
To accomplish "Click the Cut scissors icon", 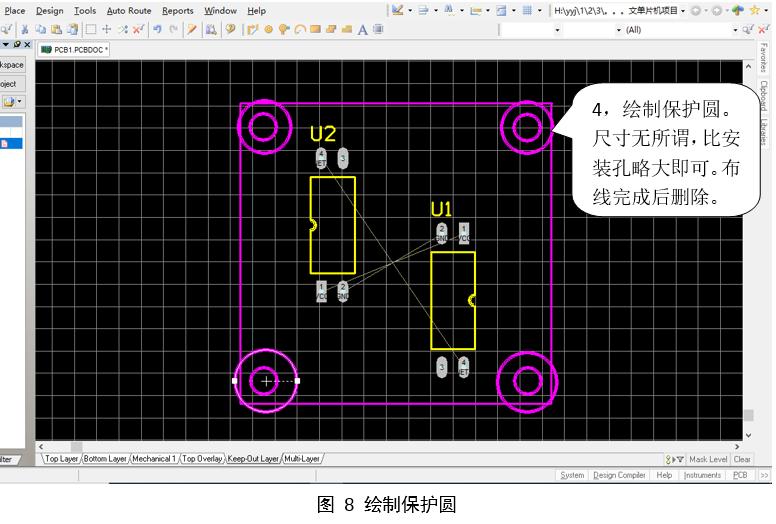I will tap(24, 29).
